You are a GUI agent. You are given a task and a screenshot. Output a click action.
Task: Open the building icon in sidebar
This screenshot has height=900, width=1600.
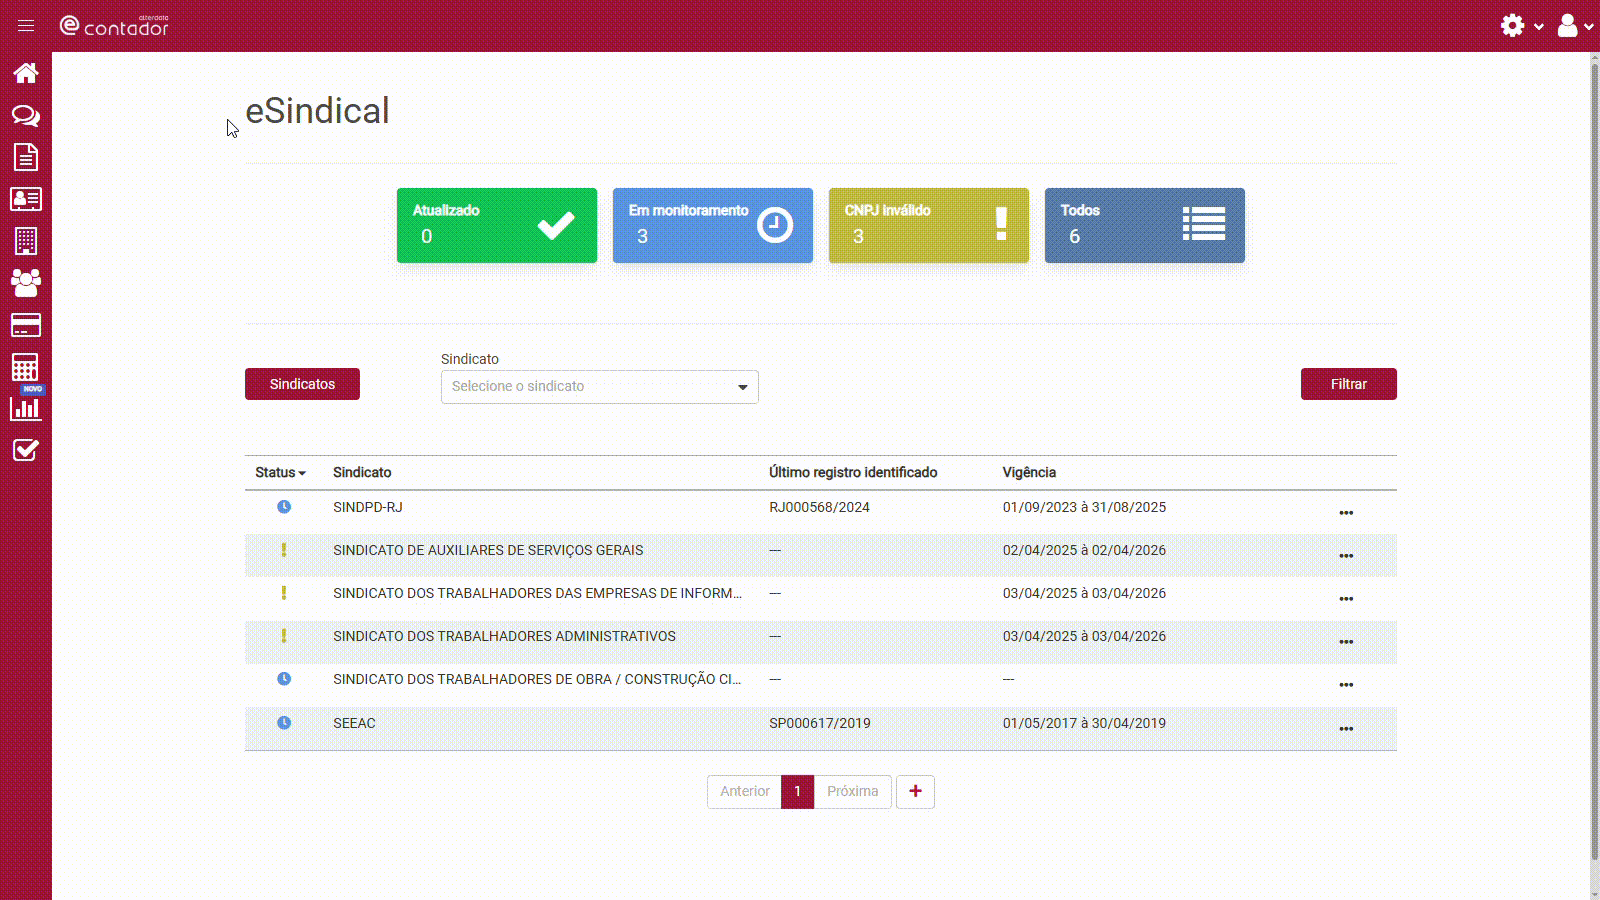coord(26,241)
